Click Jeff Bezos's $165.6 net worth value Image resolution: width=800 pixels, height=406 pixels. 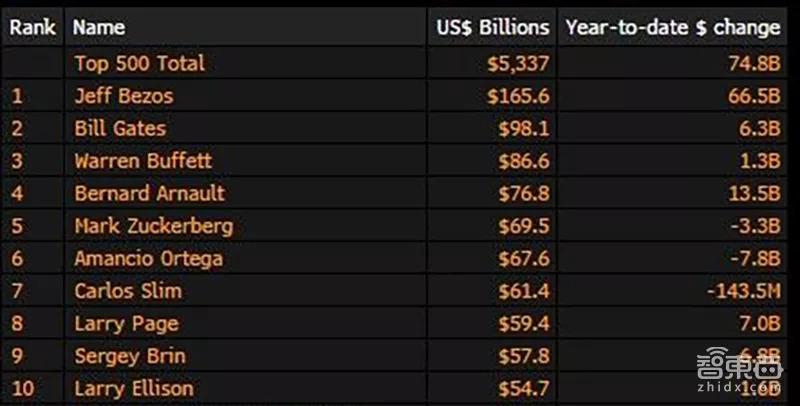518,96
